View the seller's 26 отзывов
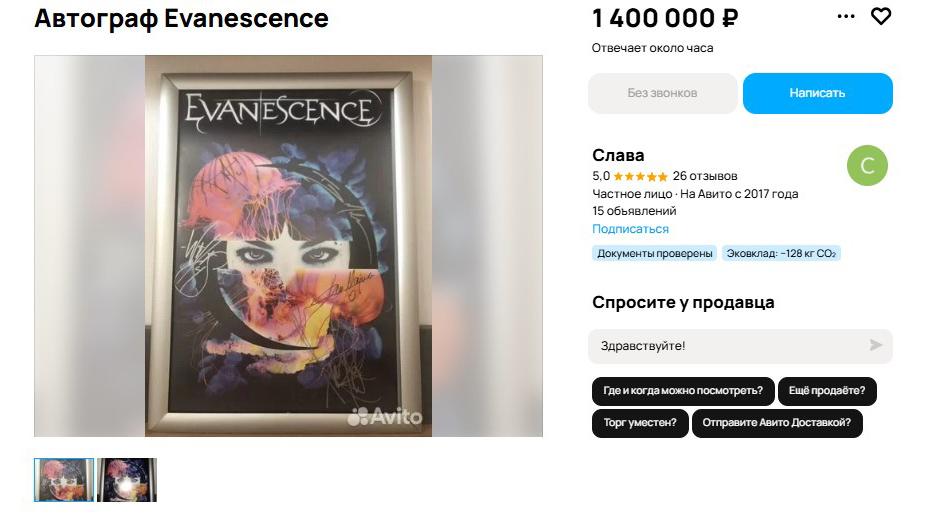The height and width of the screenshot is (527, 936). pos(705,176)
